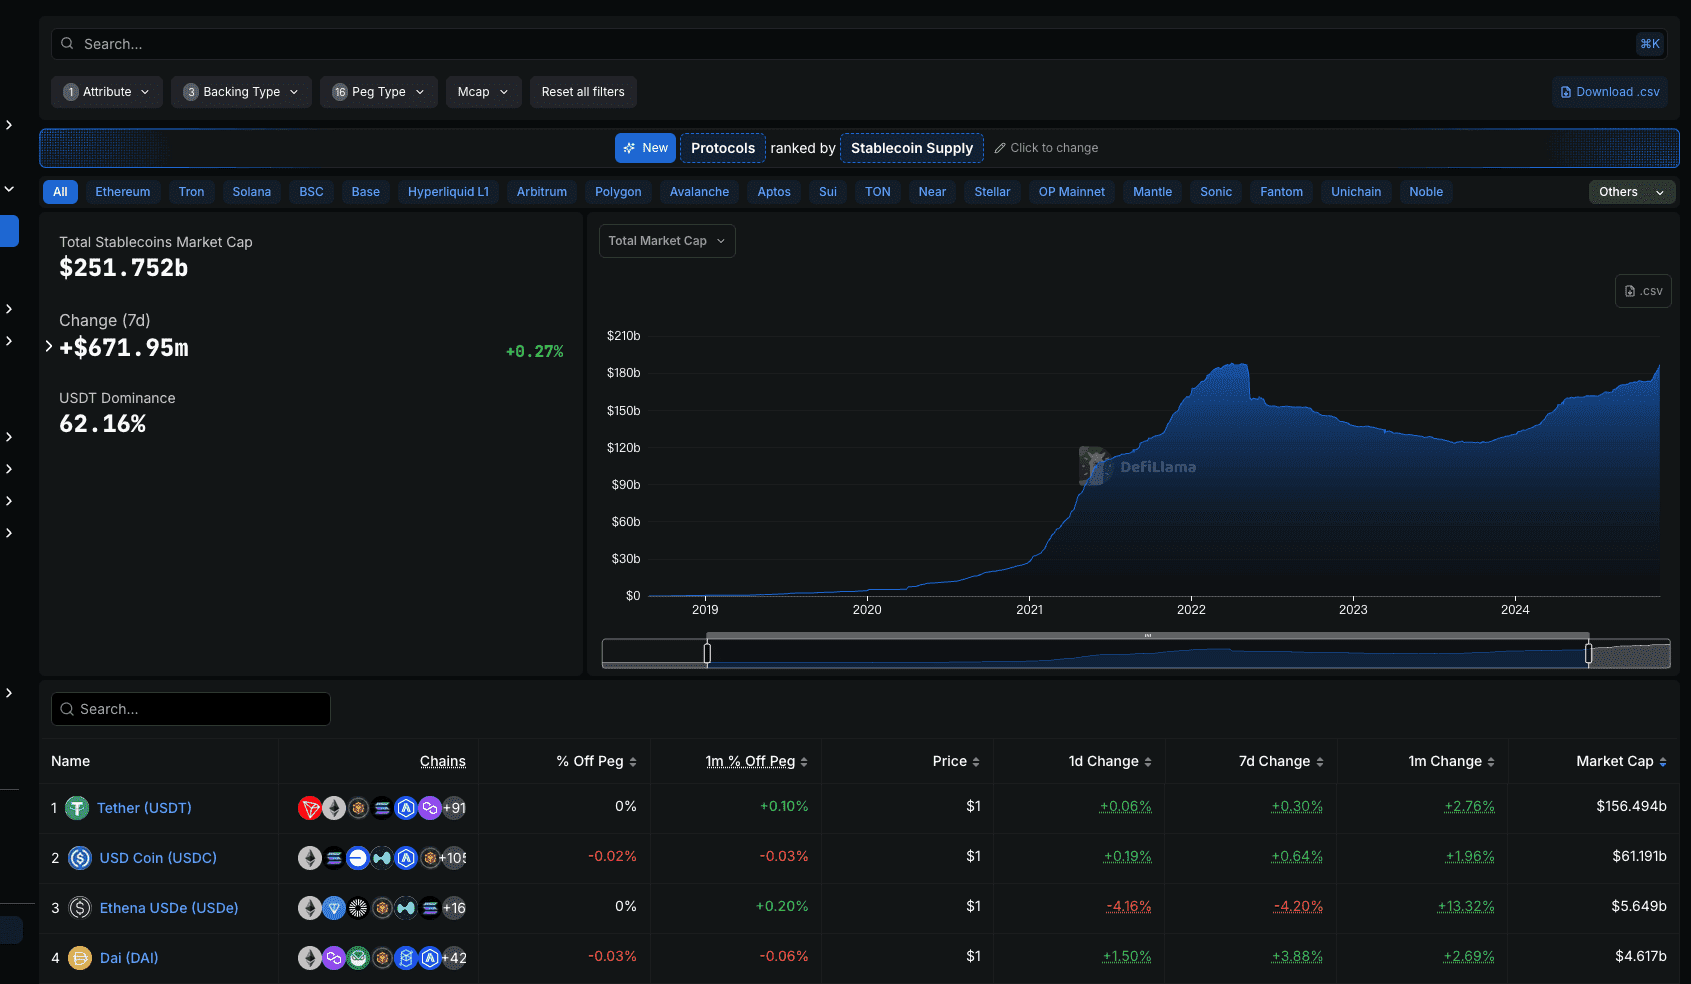This screenshot has height=984, width=1691.
Task: Open the Attribute filter dropdown
Action: (x=107, y=92)
